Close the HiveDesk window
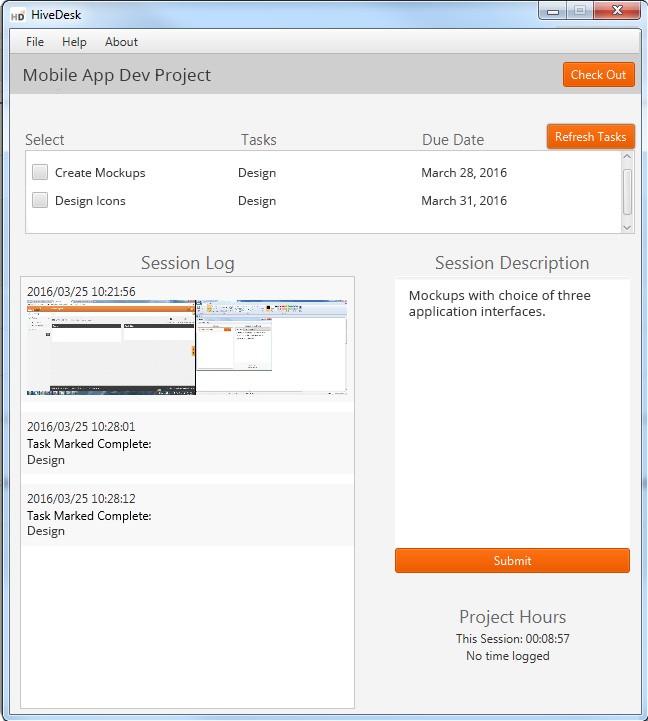 click(x=617, y=11)
